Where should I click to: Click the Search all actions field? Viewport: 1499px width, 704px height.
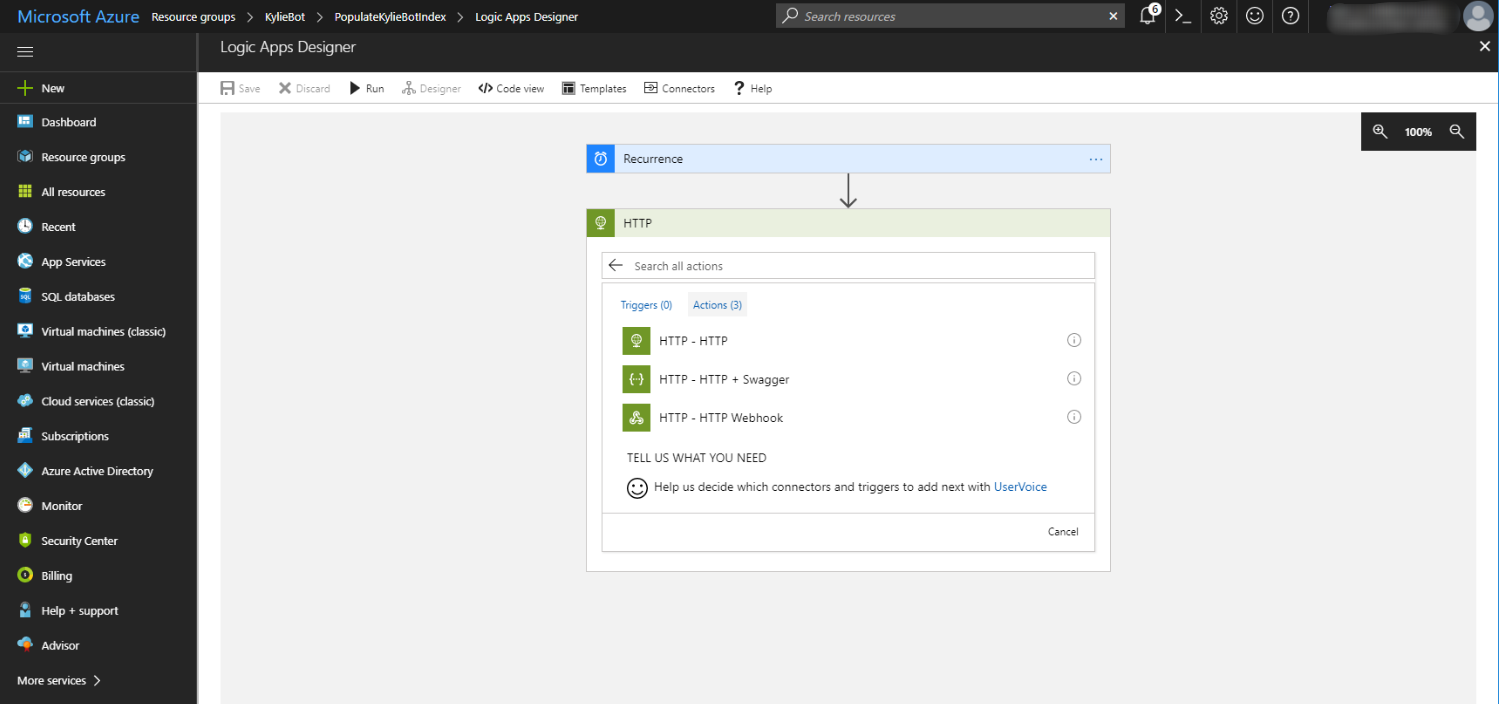click(860, 266)
